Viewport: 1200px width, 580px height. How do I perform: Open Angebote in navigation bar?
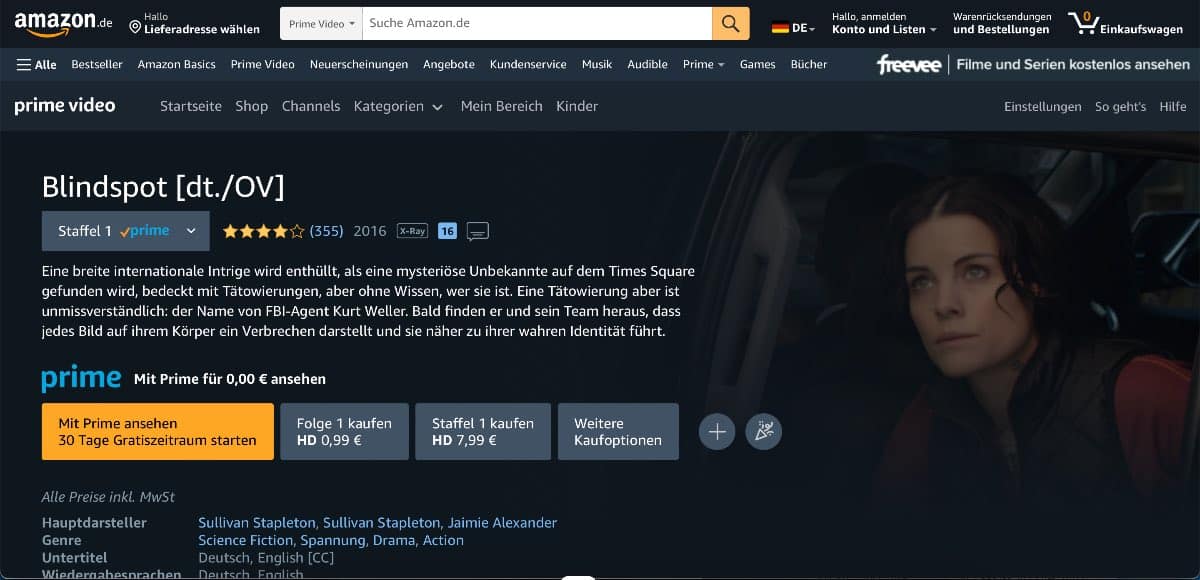point(449,64)
